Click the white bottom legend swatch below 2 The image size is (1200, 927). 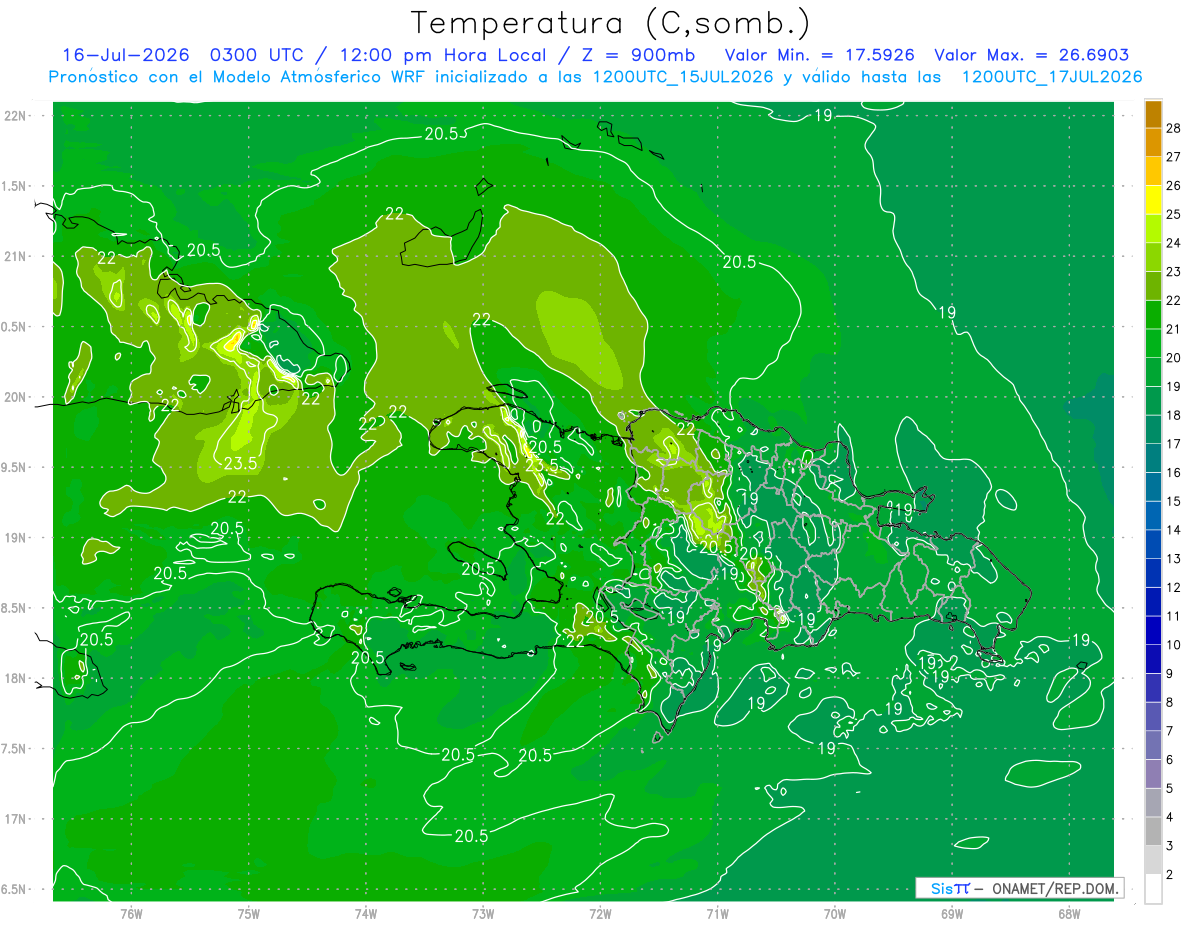click(1153, 888)
